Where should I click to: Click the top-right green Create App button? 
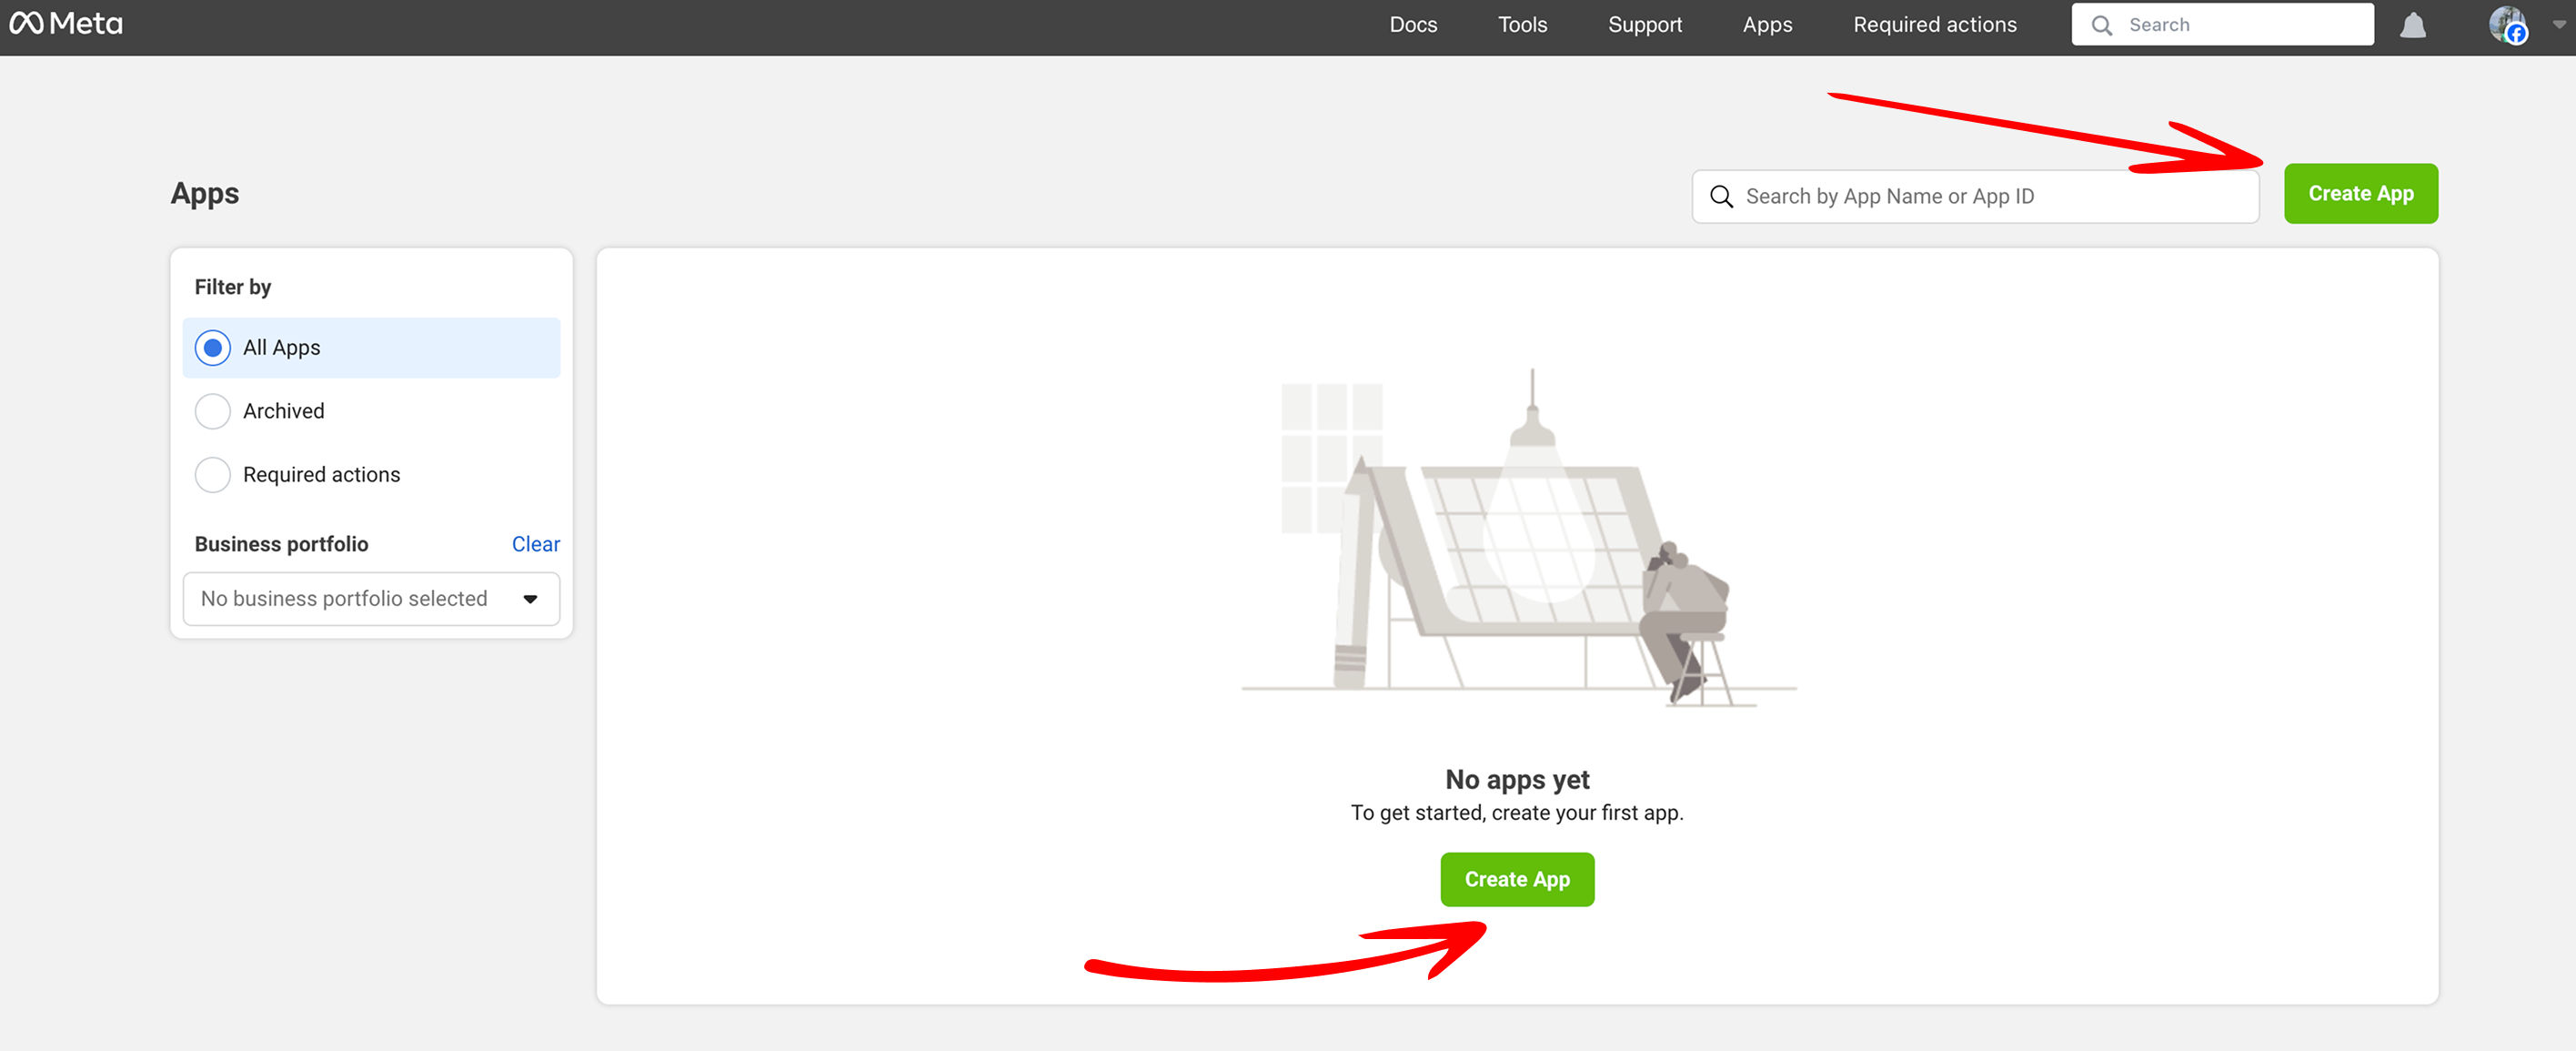[x=2360, y=194]
